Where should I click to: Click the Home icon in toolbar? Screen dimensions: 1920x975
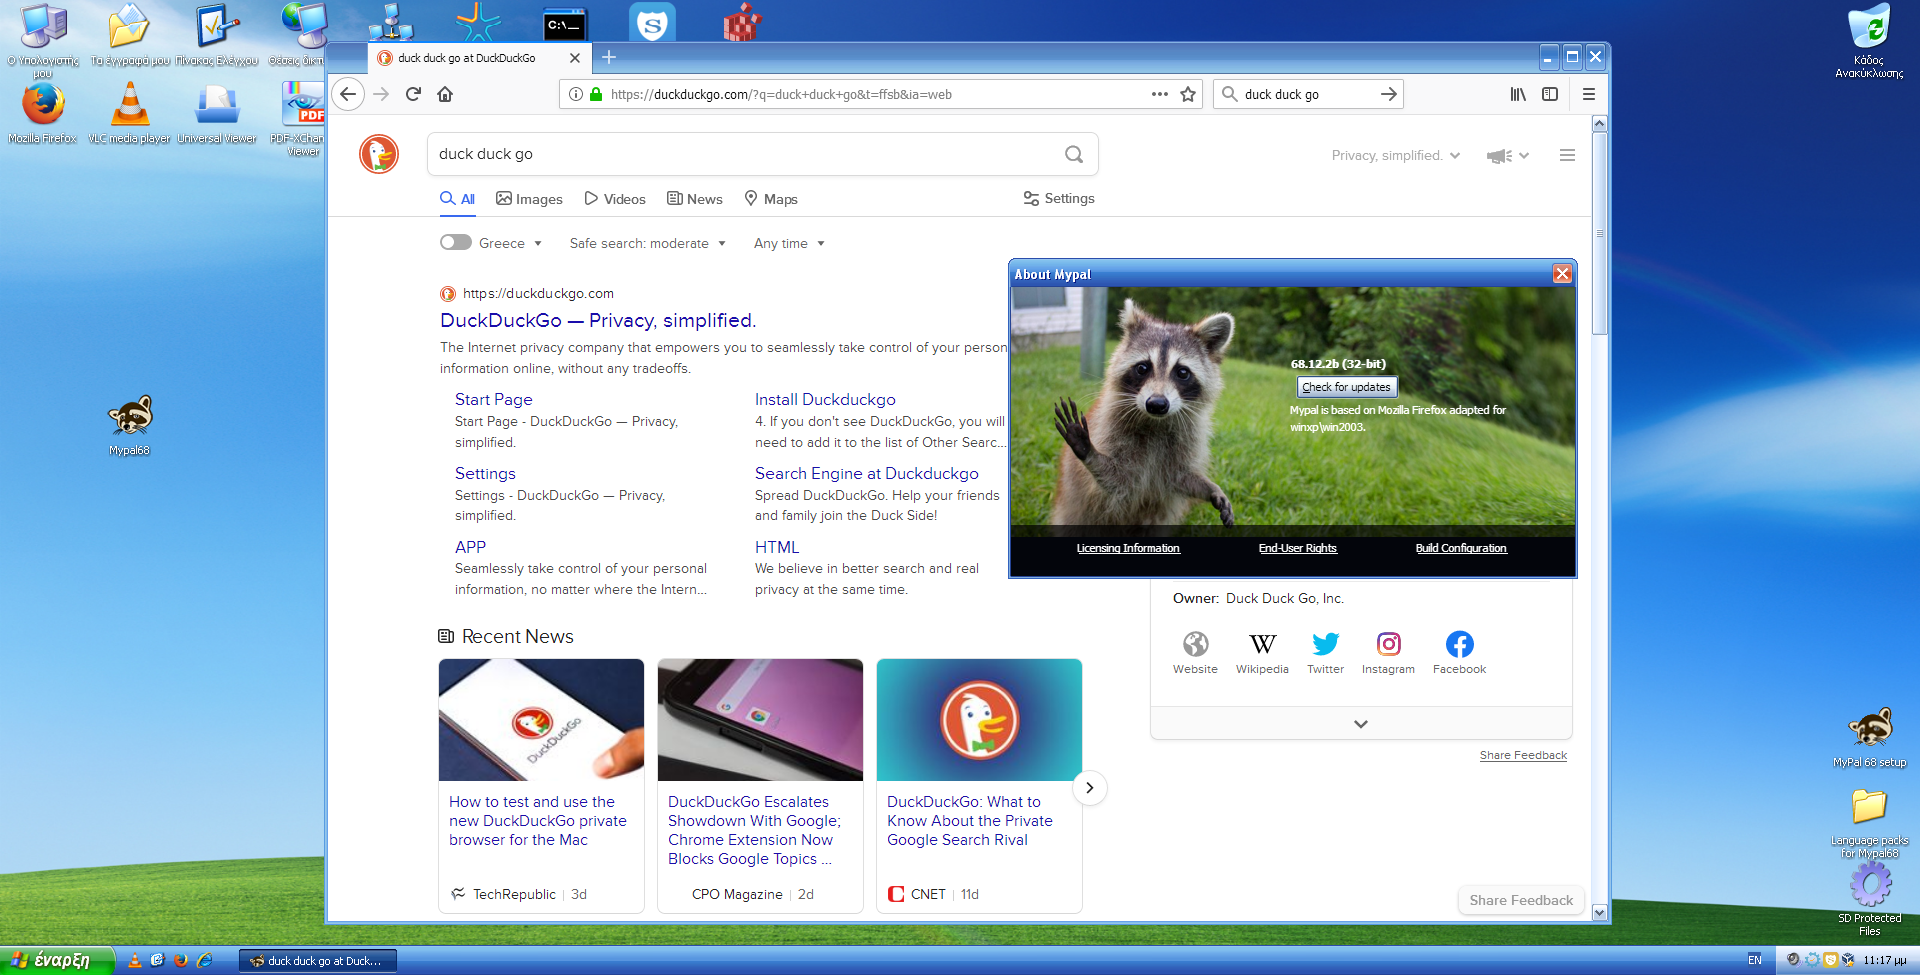(x=445, y=94)
